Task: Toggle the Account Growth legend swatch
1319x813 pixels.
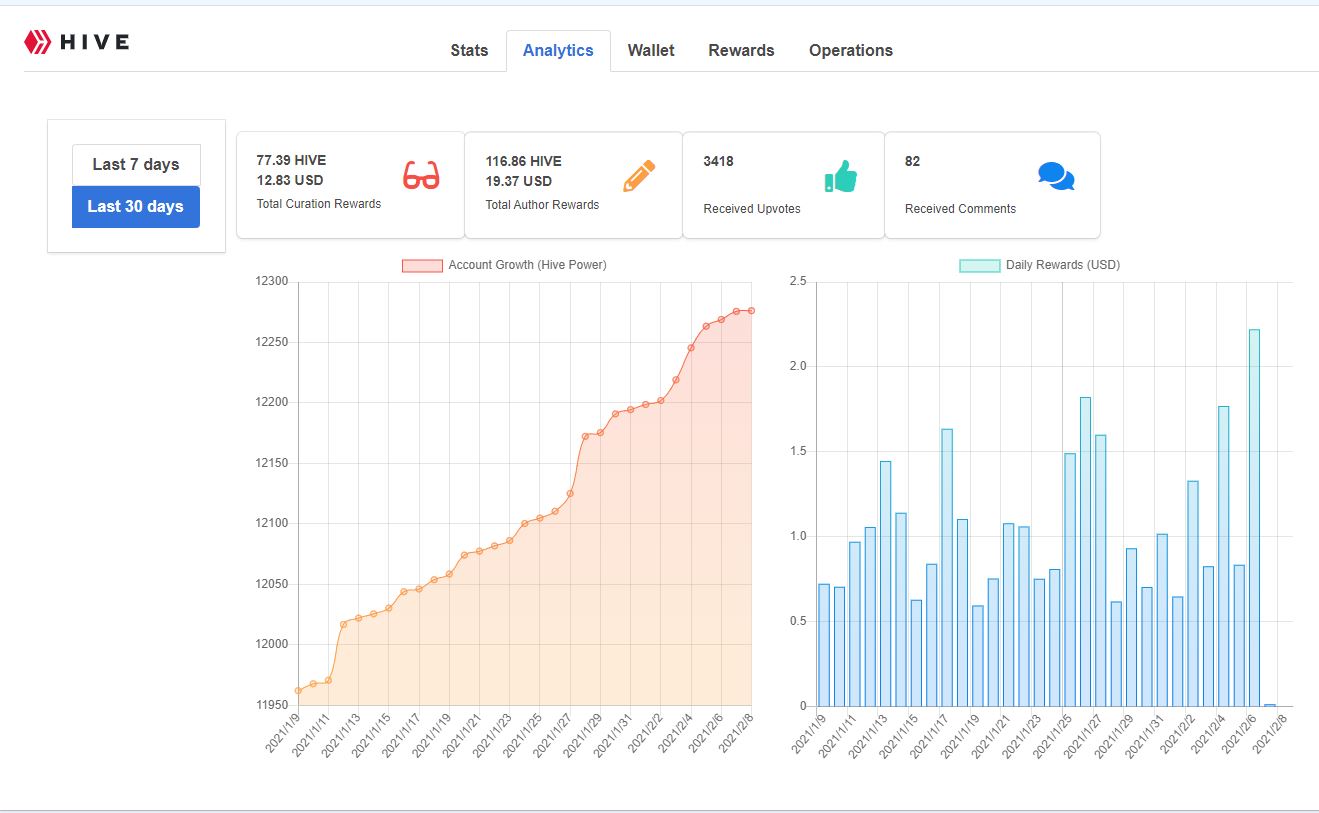Action: (422, 265)
